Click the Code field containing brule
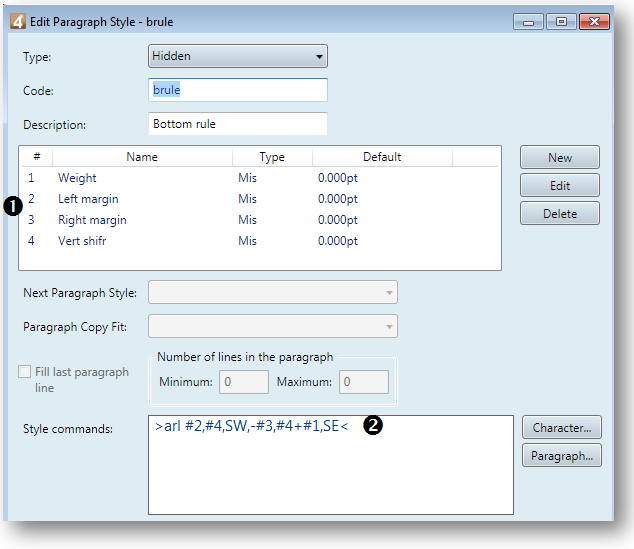 238,90
